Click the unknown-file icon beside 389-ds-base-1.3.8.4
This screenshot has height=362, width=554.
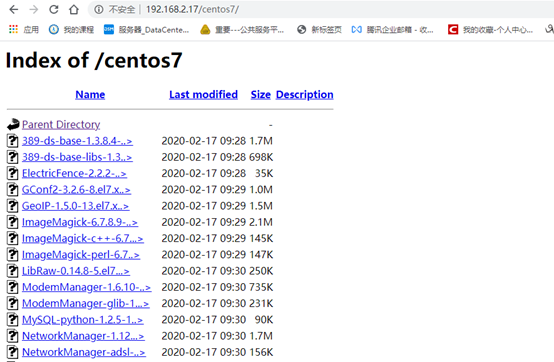pyautogui.click(x=13, y=141)
